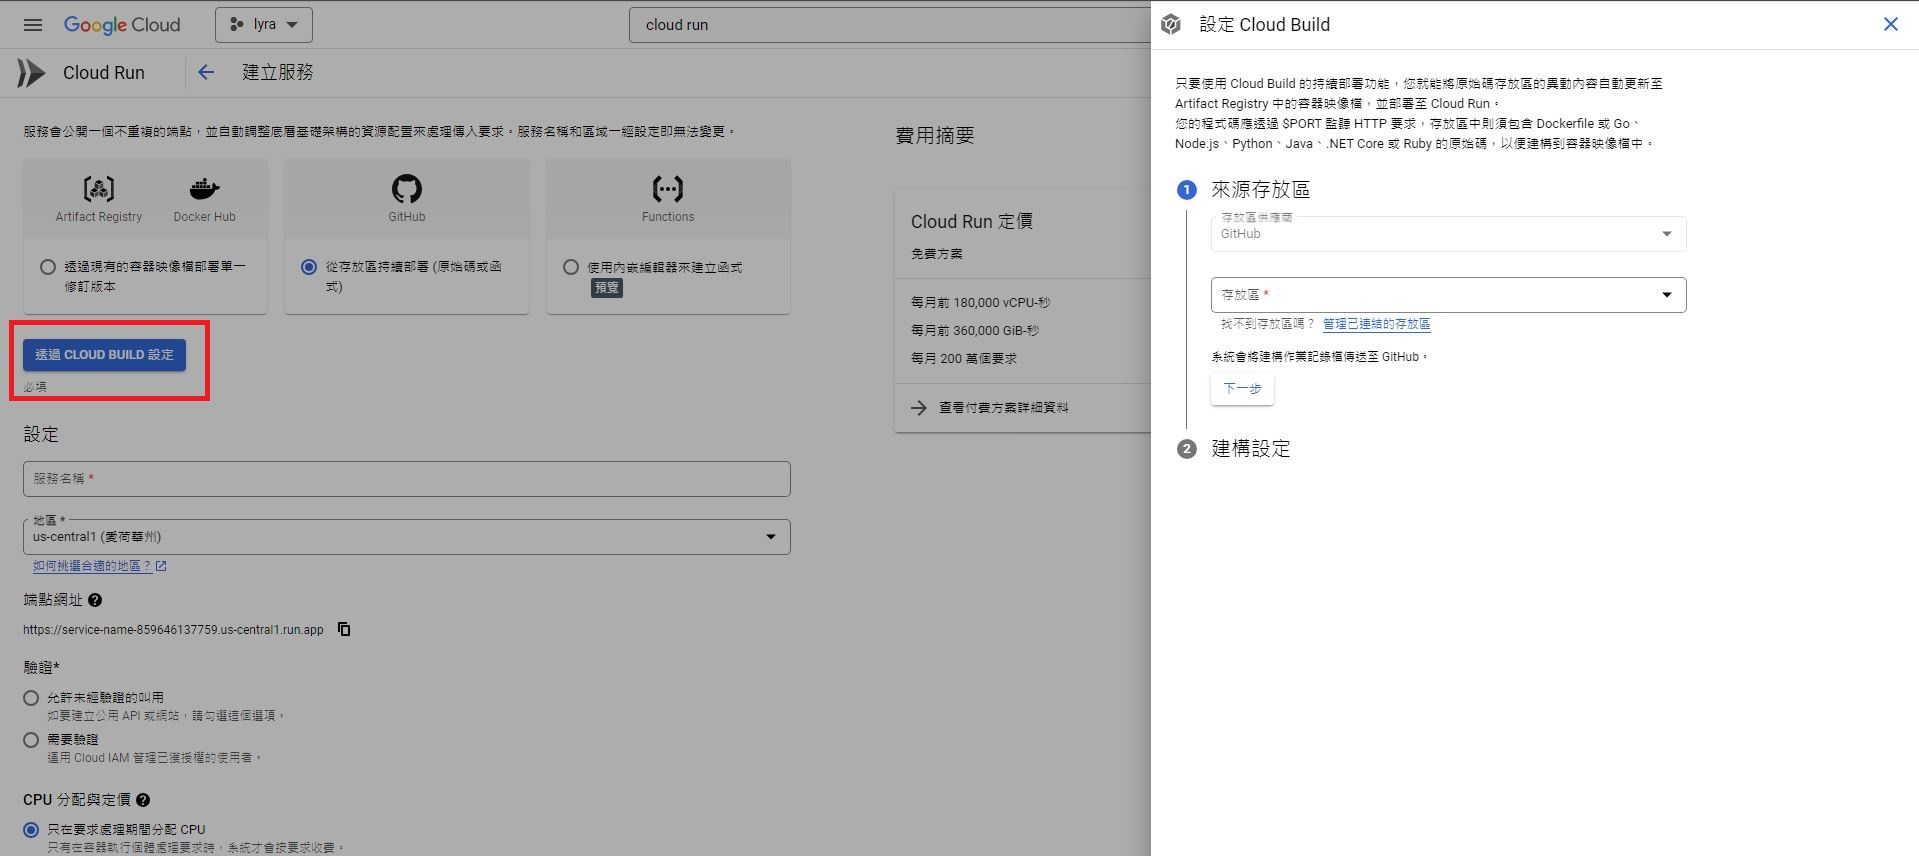Click the GitHub octocat icon
This screenshot has width=1919, height=856.
tap(407, 189)
